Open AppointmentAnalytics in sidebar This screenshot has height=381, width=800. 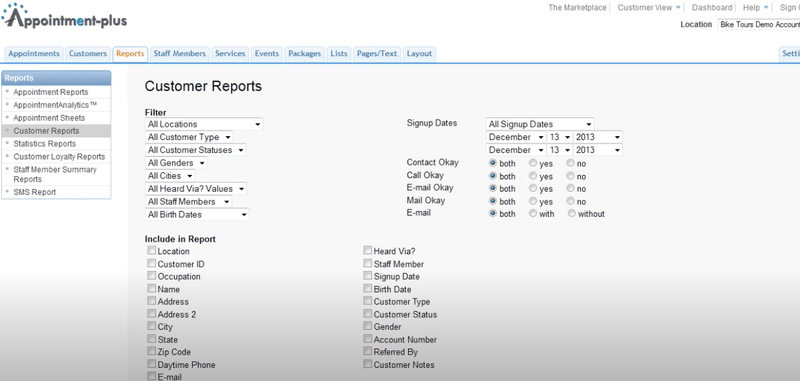(x=55, y=105)
